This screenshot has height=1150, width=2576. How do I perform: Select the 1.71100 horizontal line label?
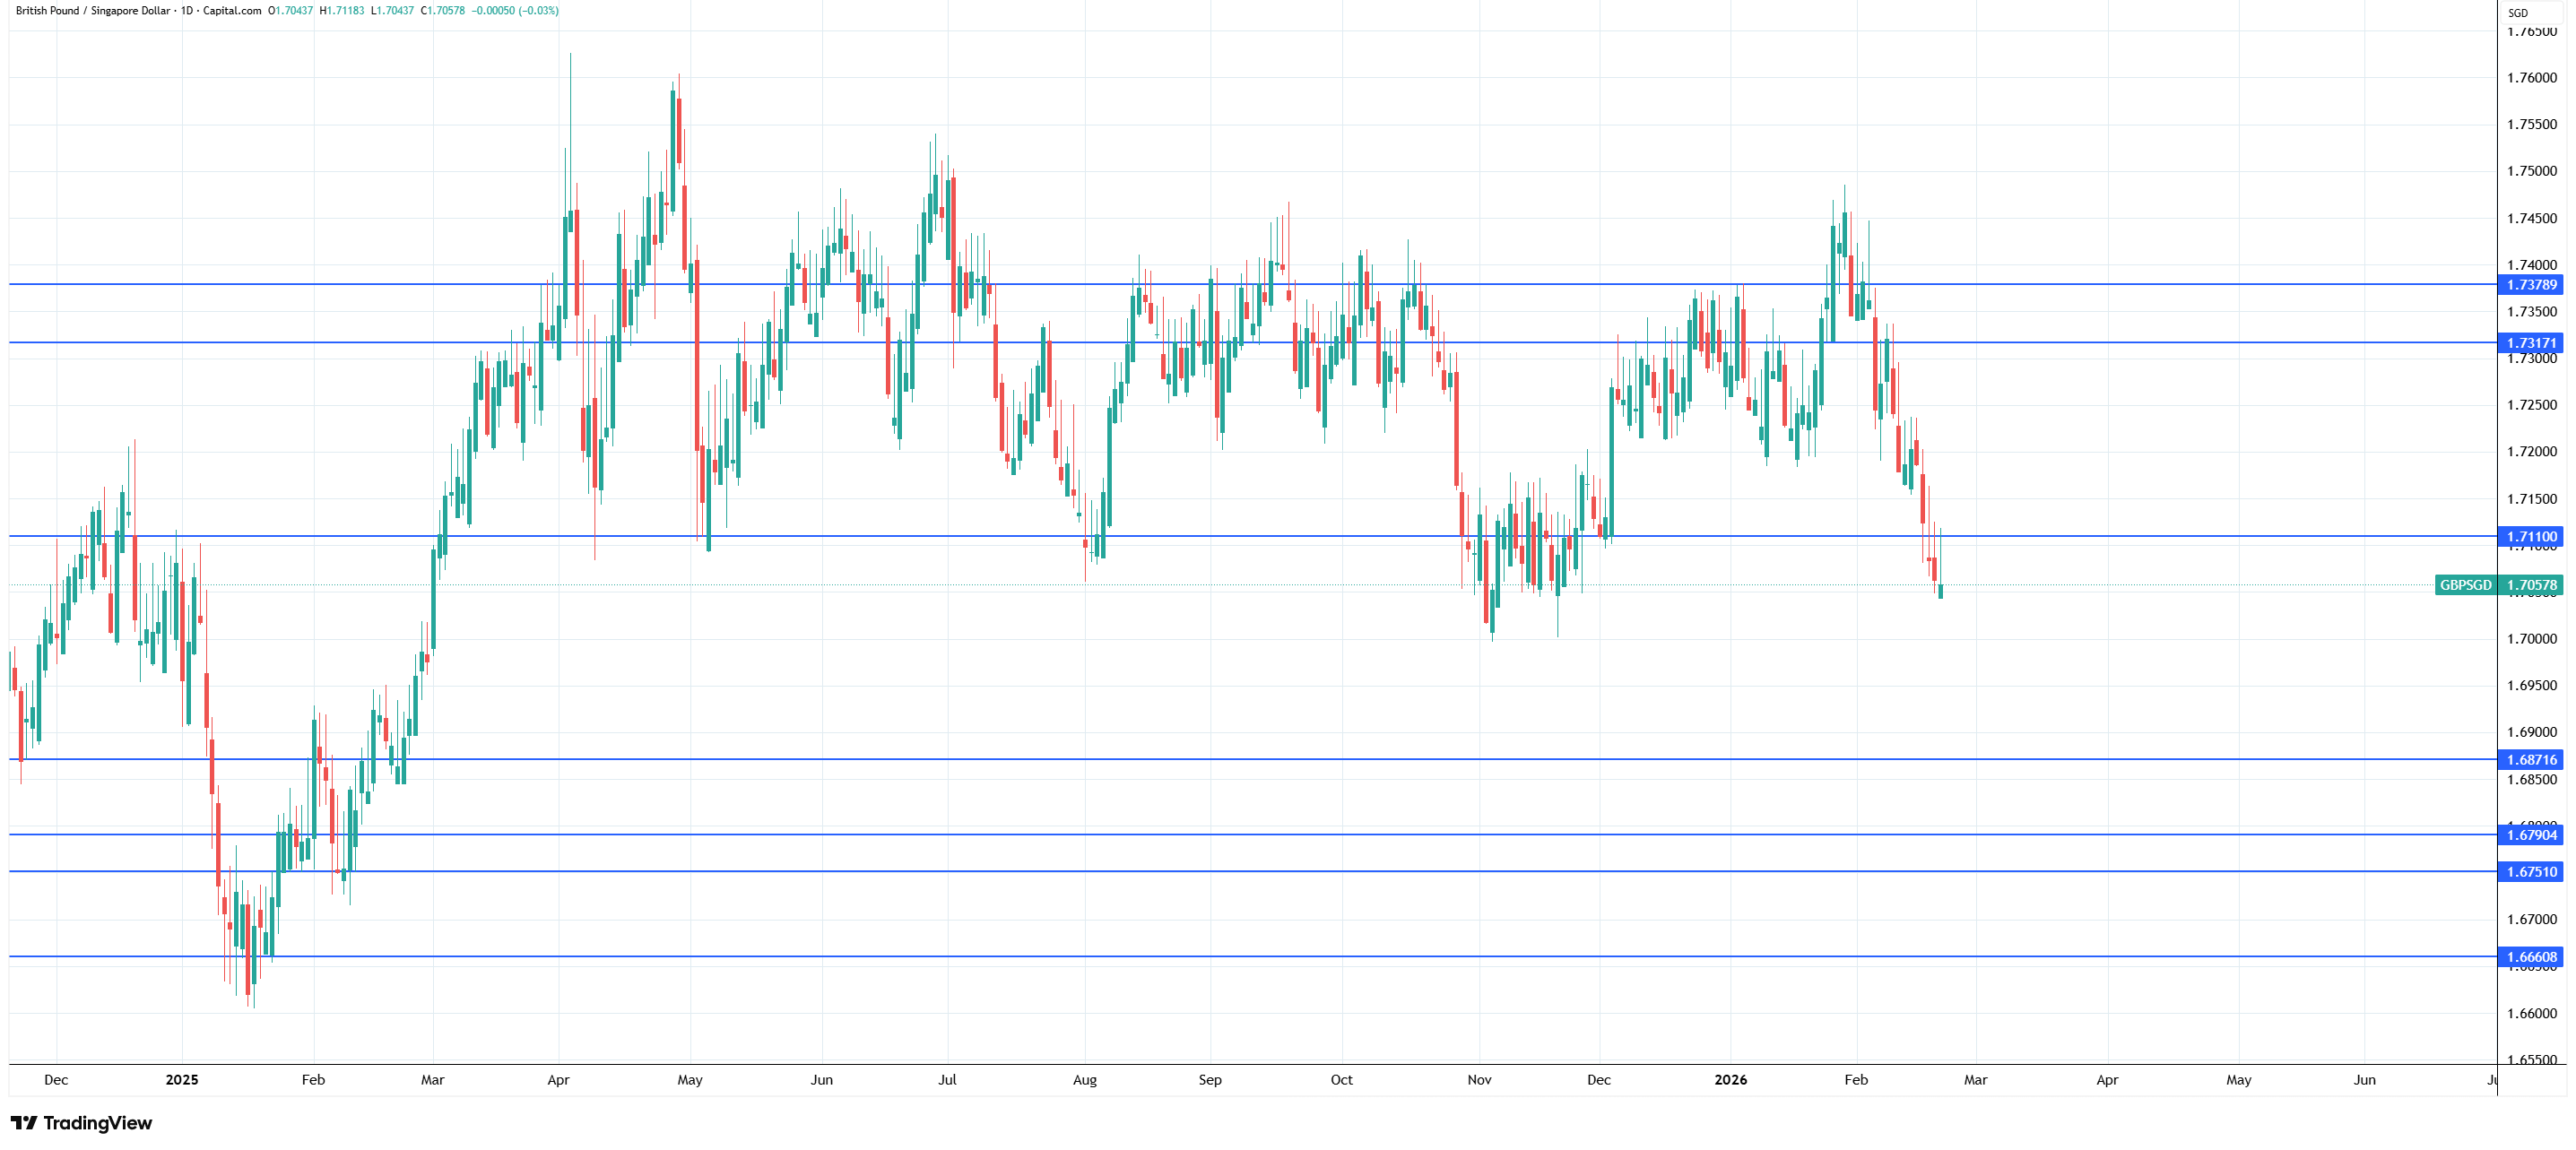click(2530, 537)
